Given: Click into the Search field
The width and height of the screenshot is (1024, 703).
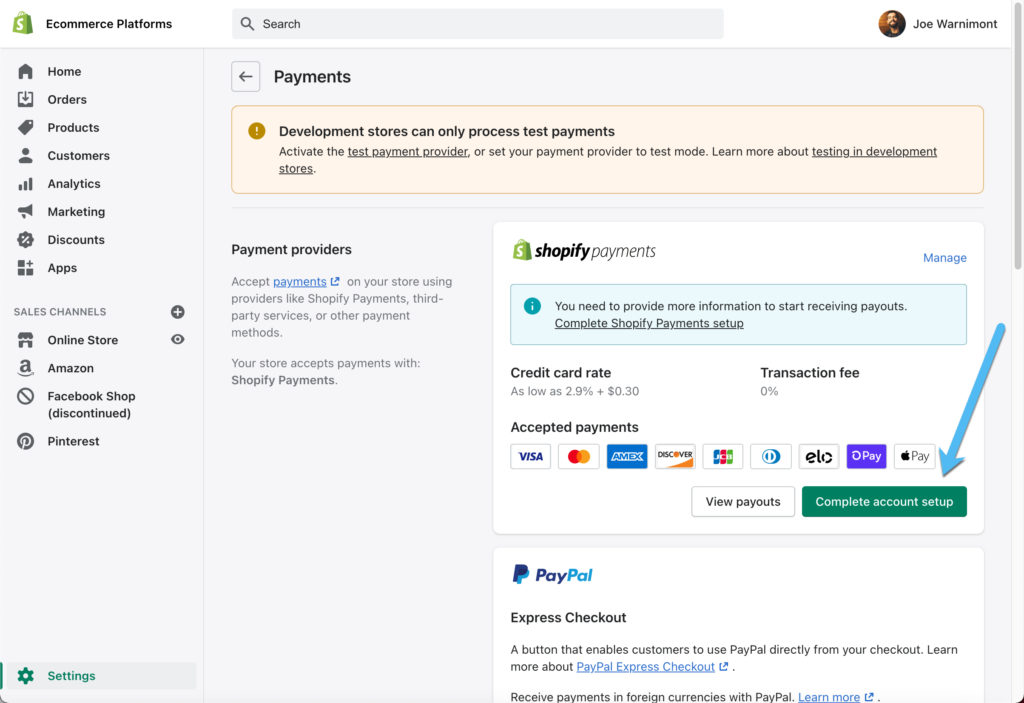Looking at the screenshot, I should click(x=477, y=24).
